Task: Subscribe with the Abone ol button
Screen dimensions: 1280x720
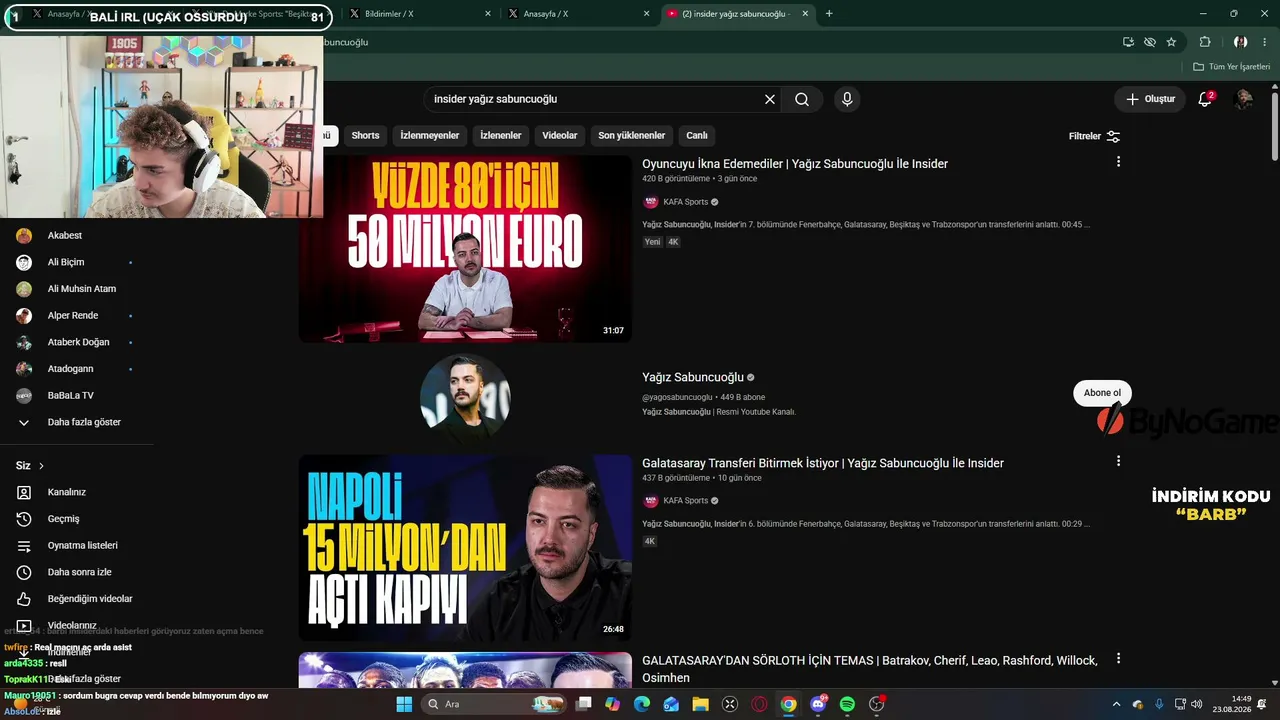Action: pos(1102,393)
